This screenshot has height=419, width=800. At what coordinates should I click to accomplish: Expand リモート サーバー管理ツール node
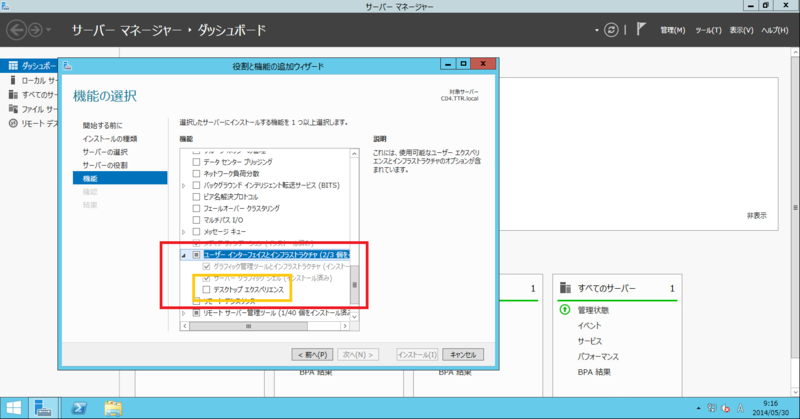(184, 313)
